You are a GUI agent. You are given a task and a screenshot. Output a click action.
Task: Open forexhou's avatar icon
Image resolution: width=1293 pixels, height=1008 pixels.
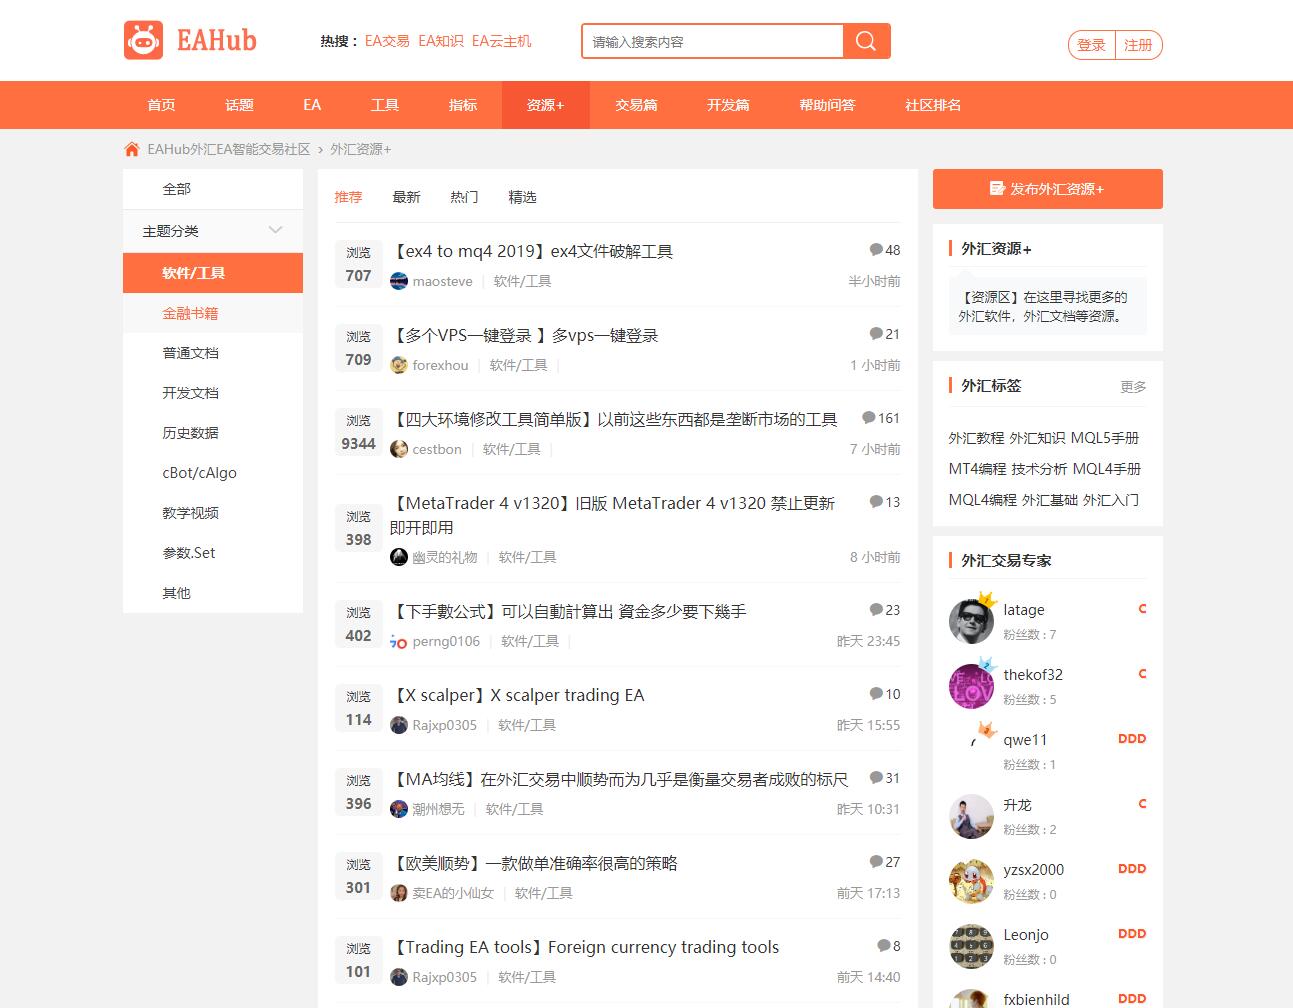[399, 365]
